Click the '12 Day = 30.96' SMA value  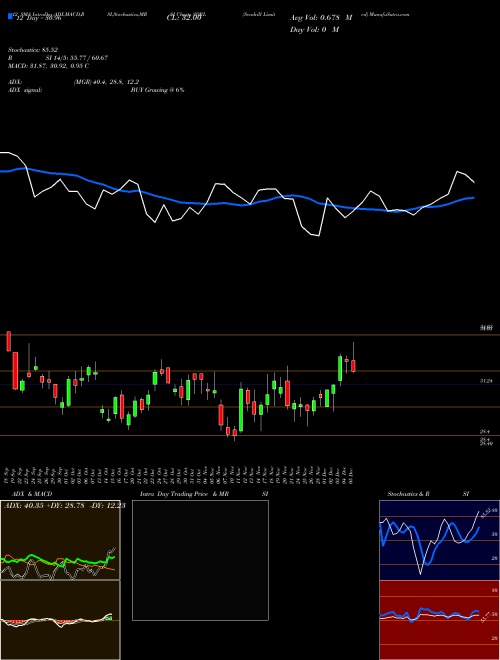[37, 19]
